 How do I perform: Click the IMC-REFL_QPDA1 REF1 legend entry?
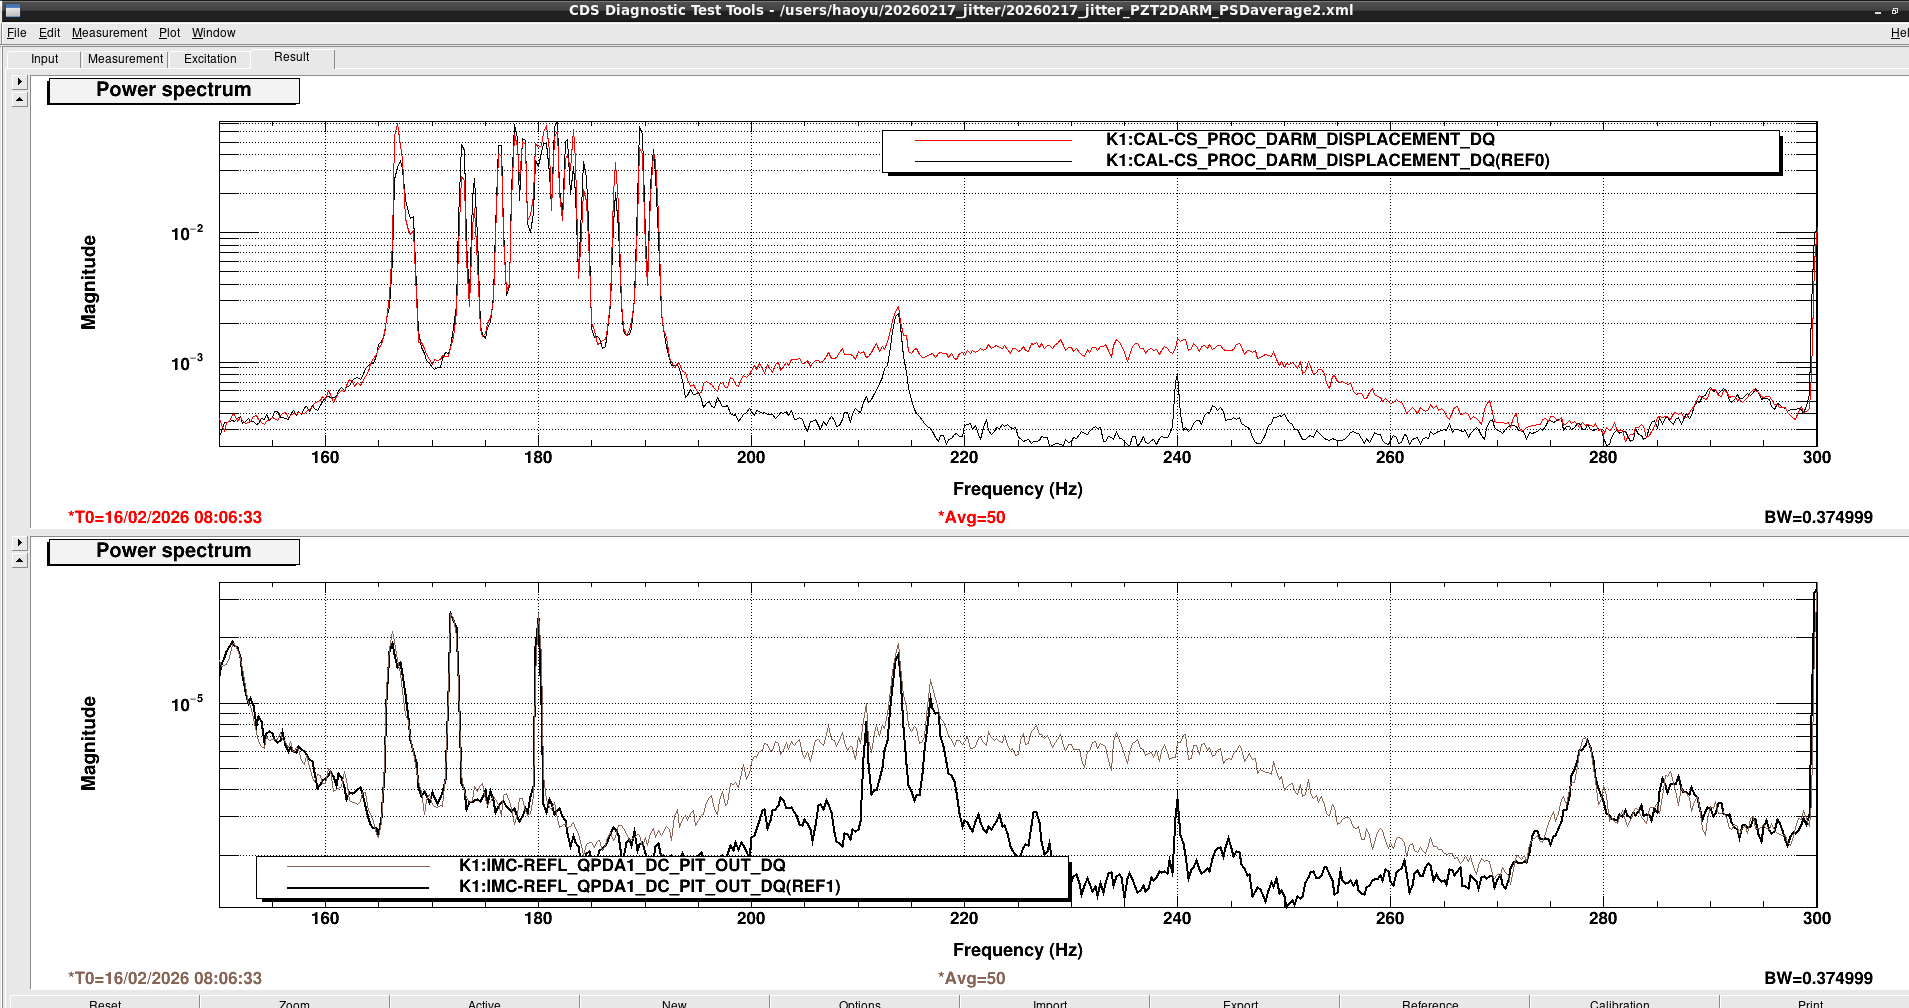point(649,887)
